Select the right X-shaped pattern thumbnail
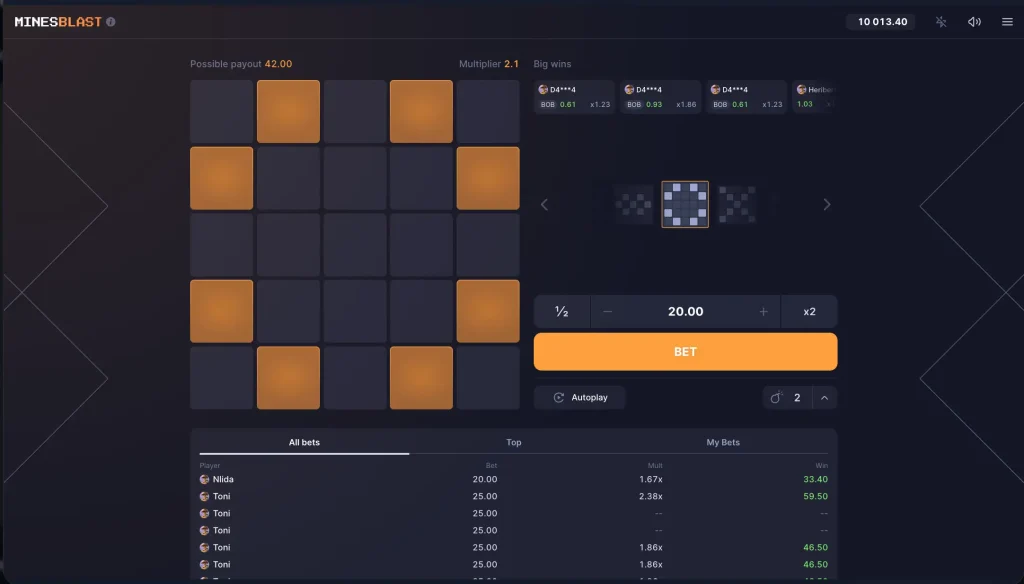 (x=737, y=205)
